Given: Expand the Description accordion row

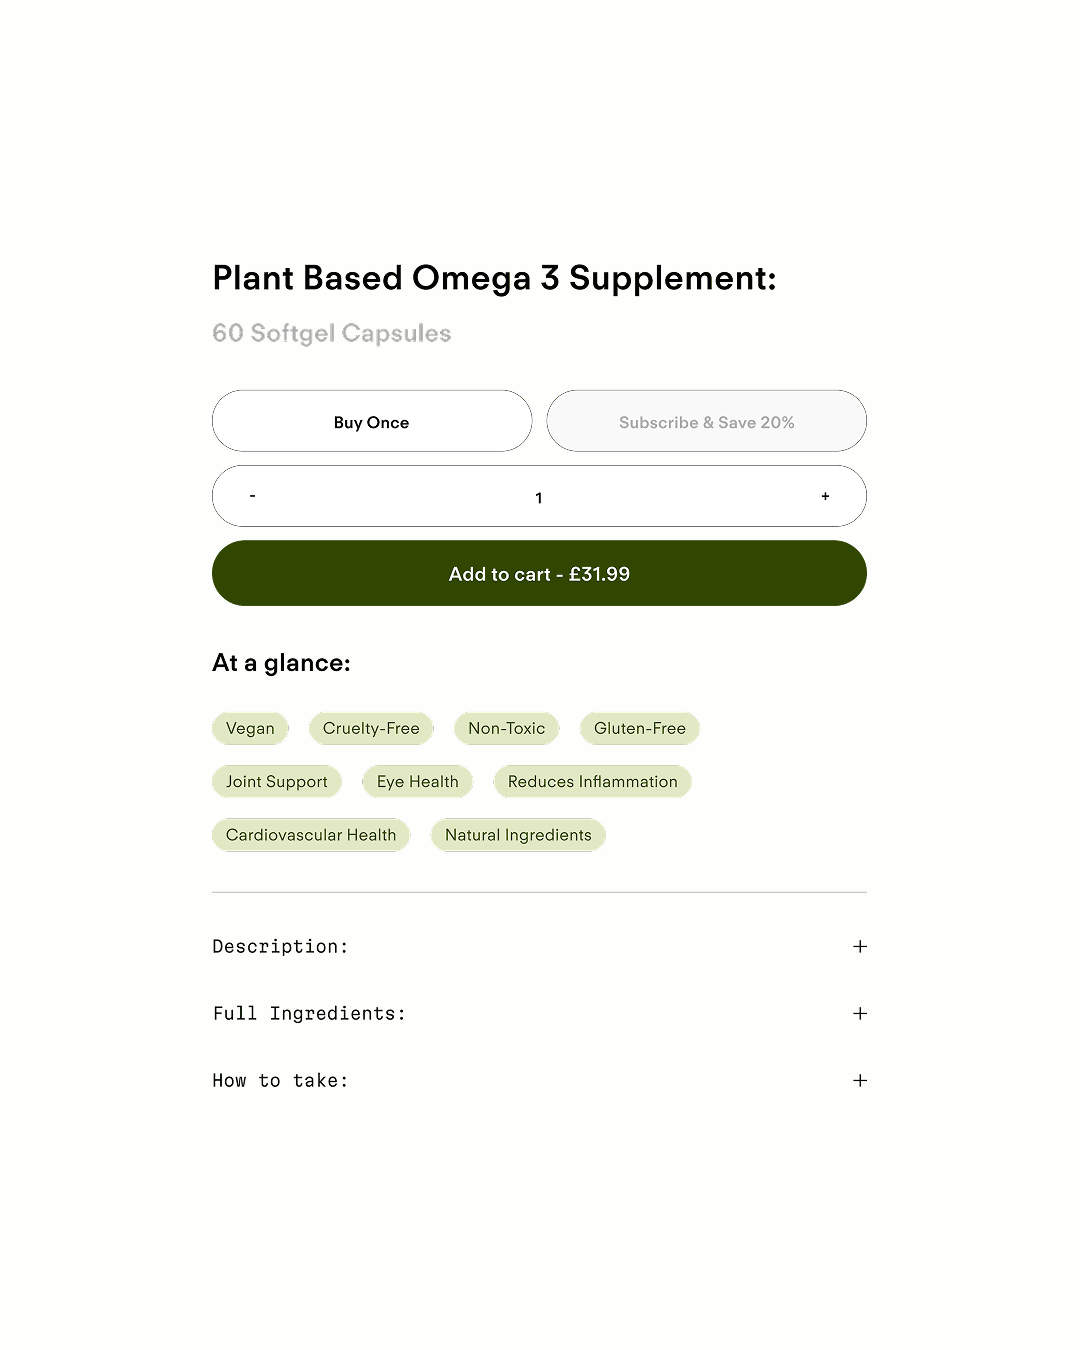Looking at the screenshot, I should 281,946.
